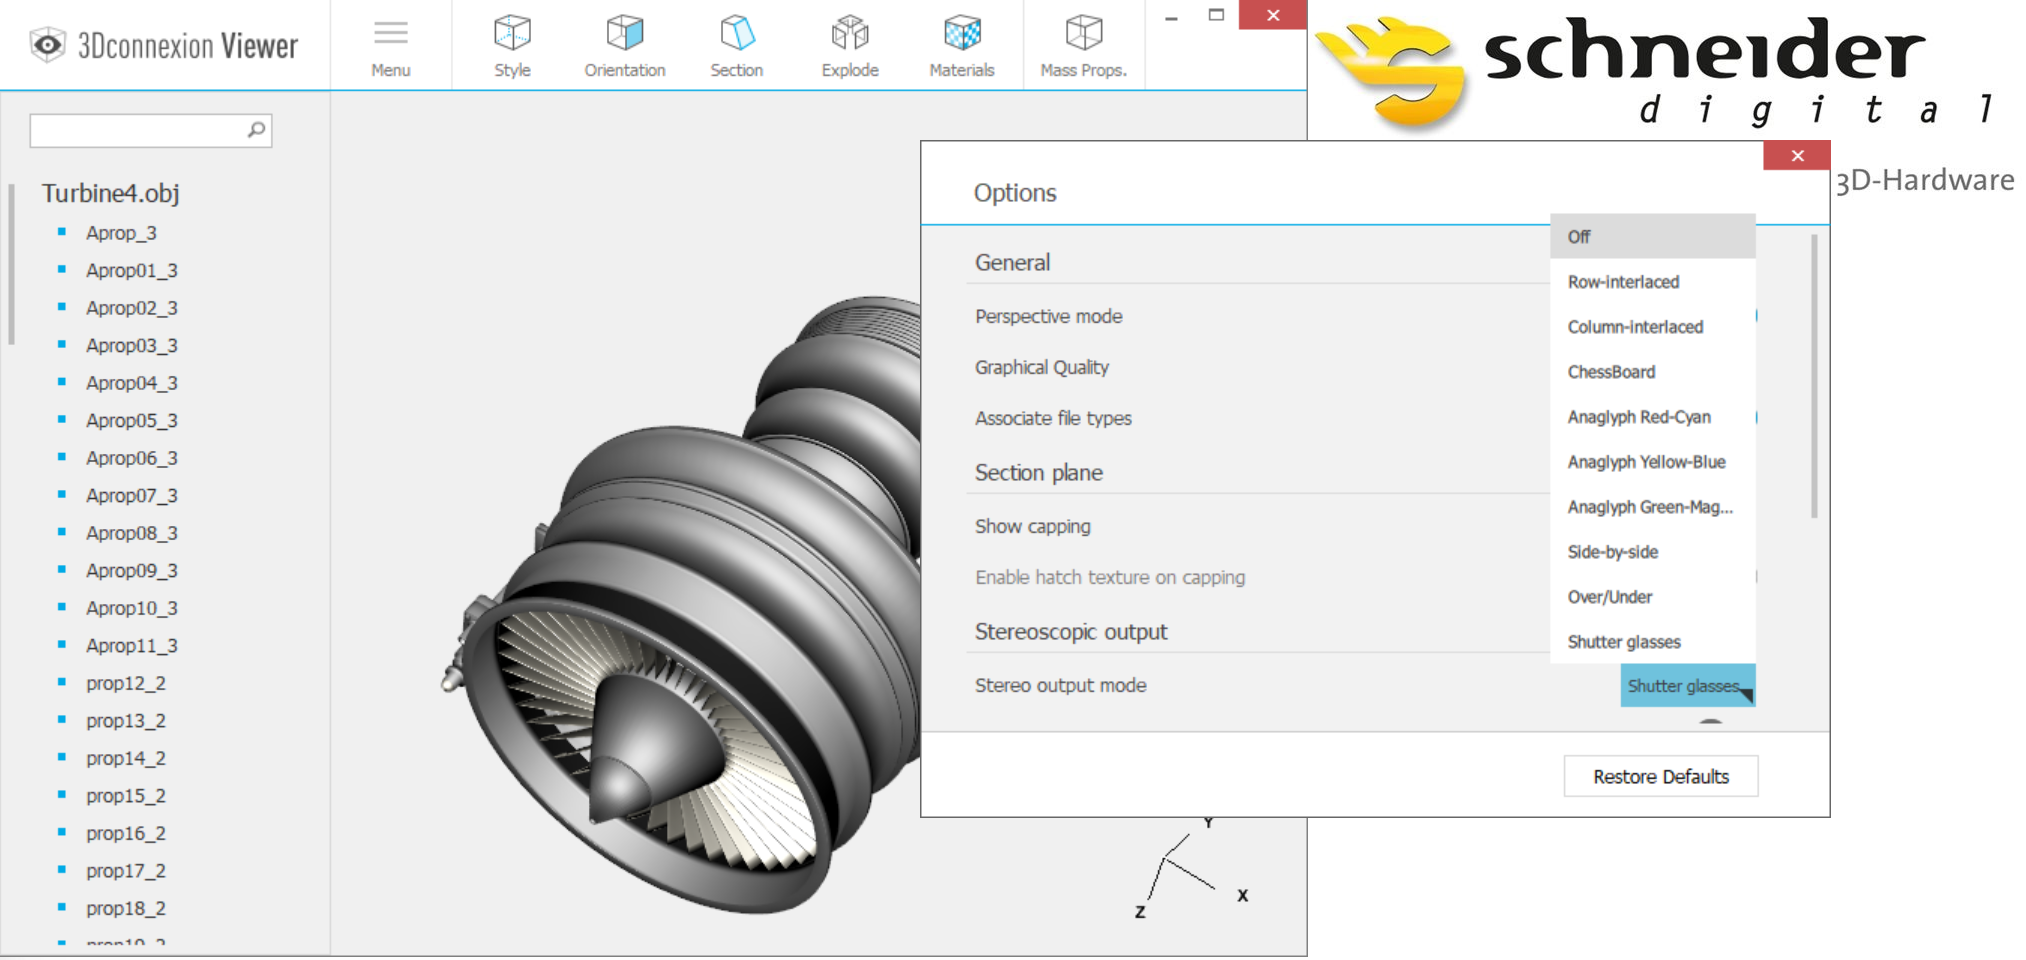Click the Orientation cube icon
This screenshot has width=2026, height=960.
(624, 35)
